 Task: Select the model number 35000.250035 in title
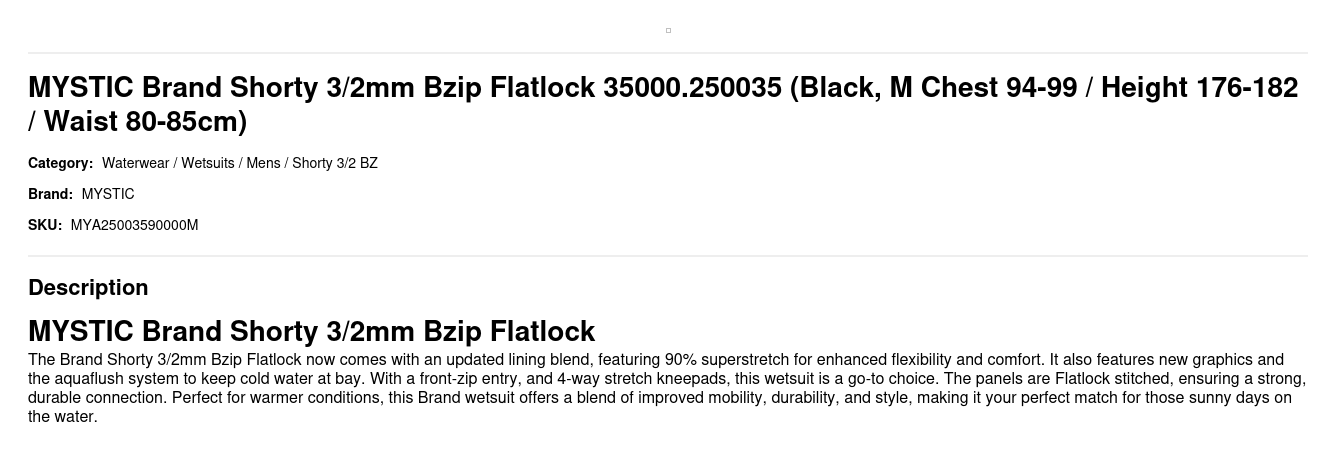[692, 88]
